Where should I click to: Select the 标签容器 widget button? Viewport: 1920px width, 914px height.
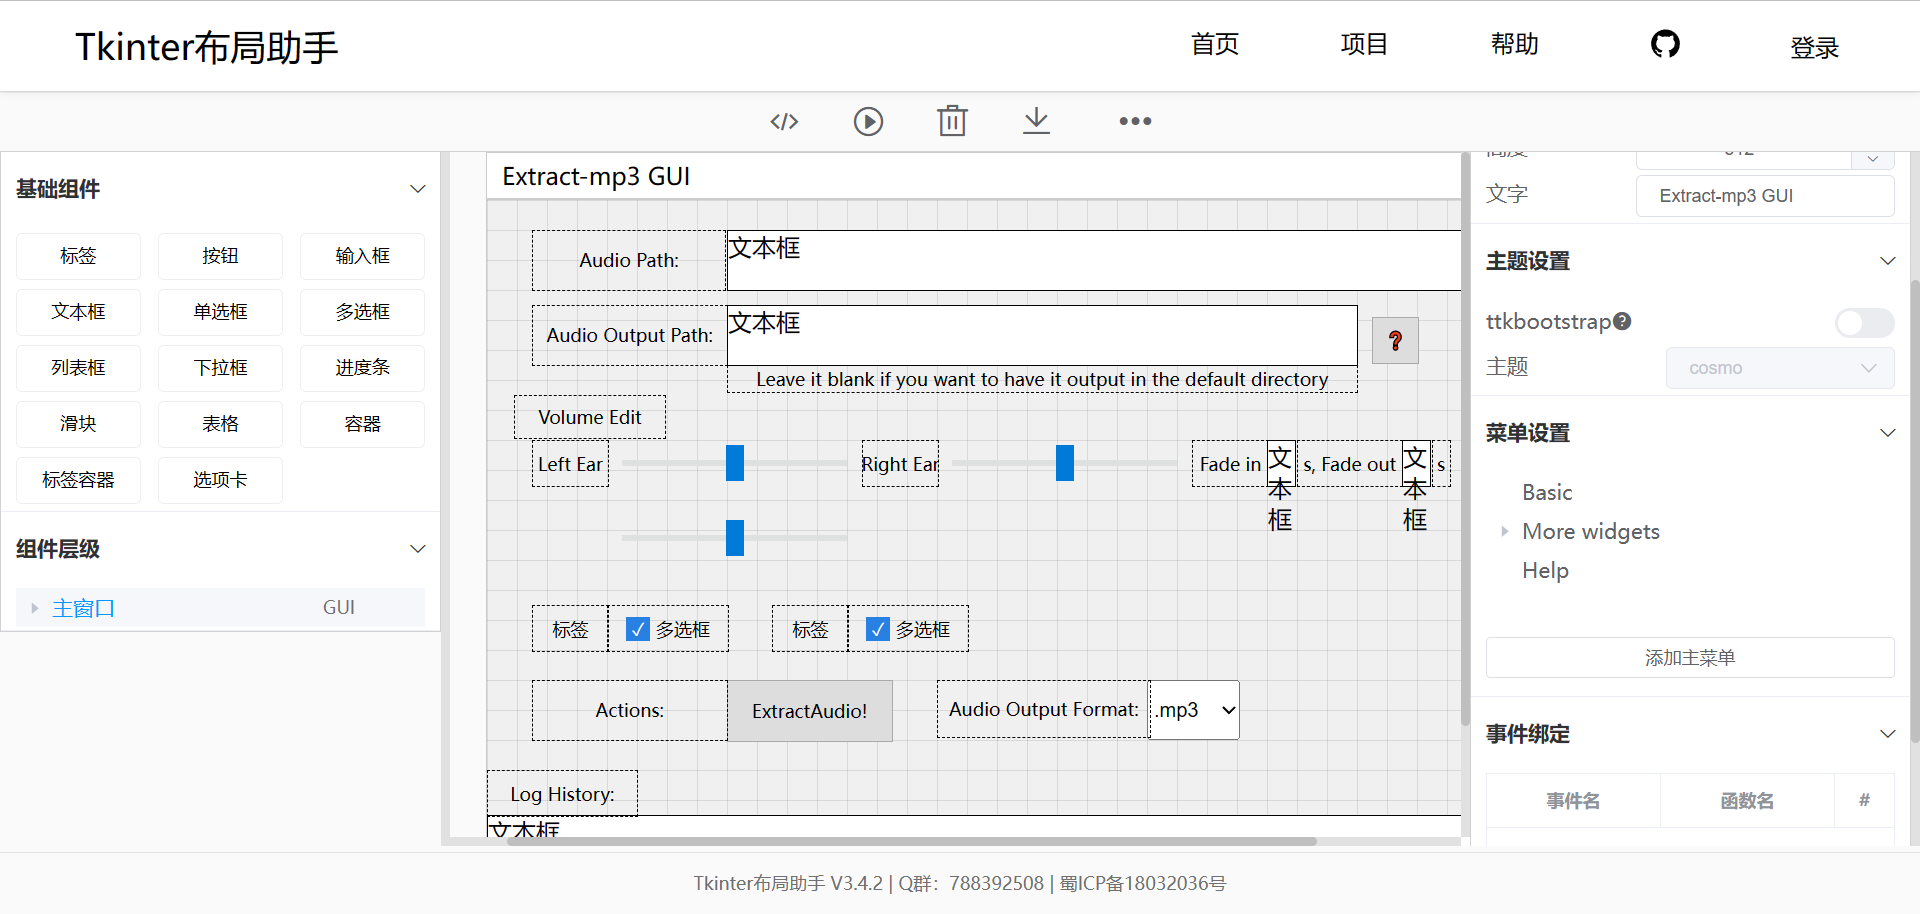[x=78, y=480]
